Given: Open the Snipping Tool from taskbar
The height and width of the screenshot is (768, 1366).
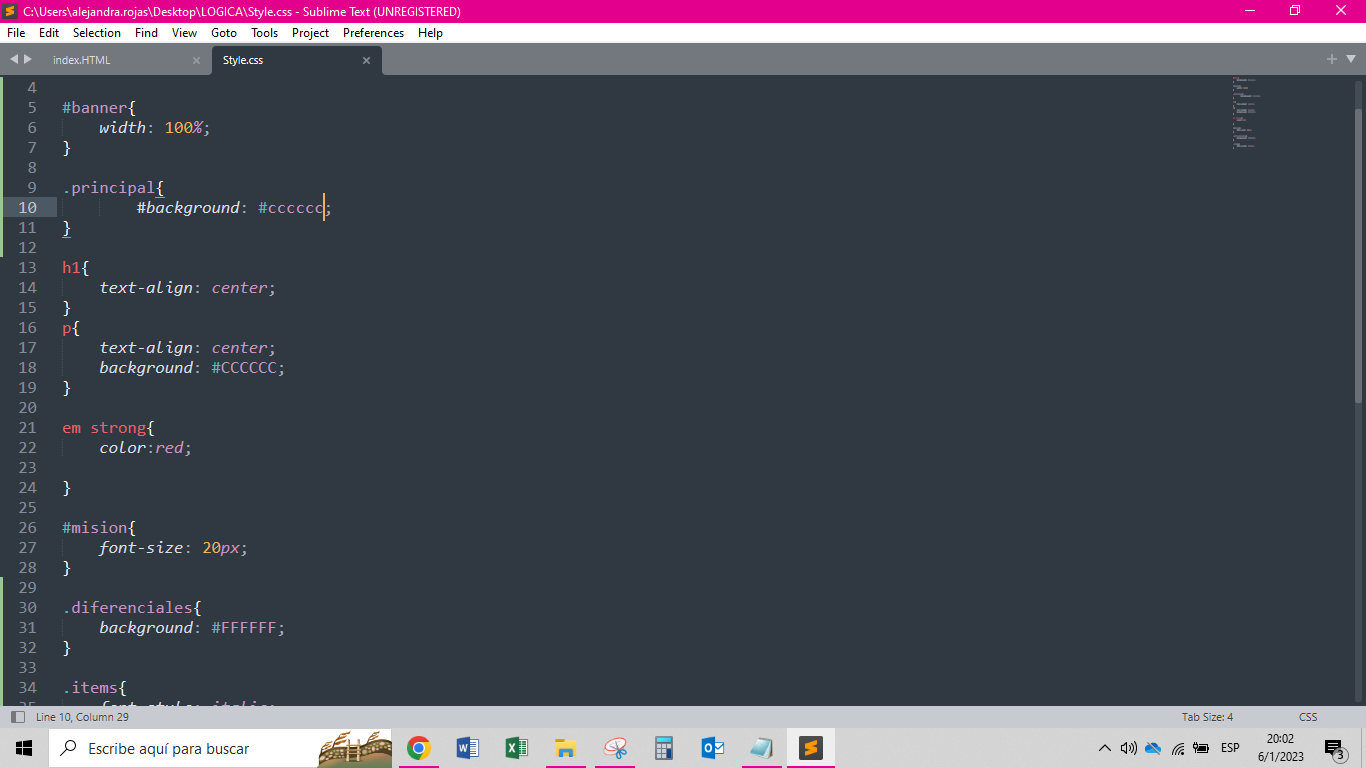Looking at the screenshot, I should pyautogui.click(x=614, y=748).
